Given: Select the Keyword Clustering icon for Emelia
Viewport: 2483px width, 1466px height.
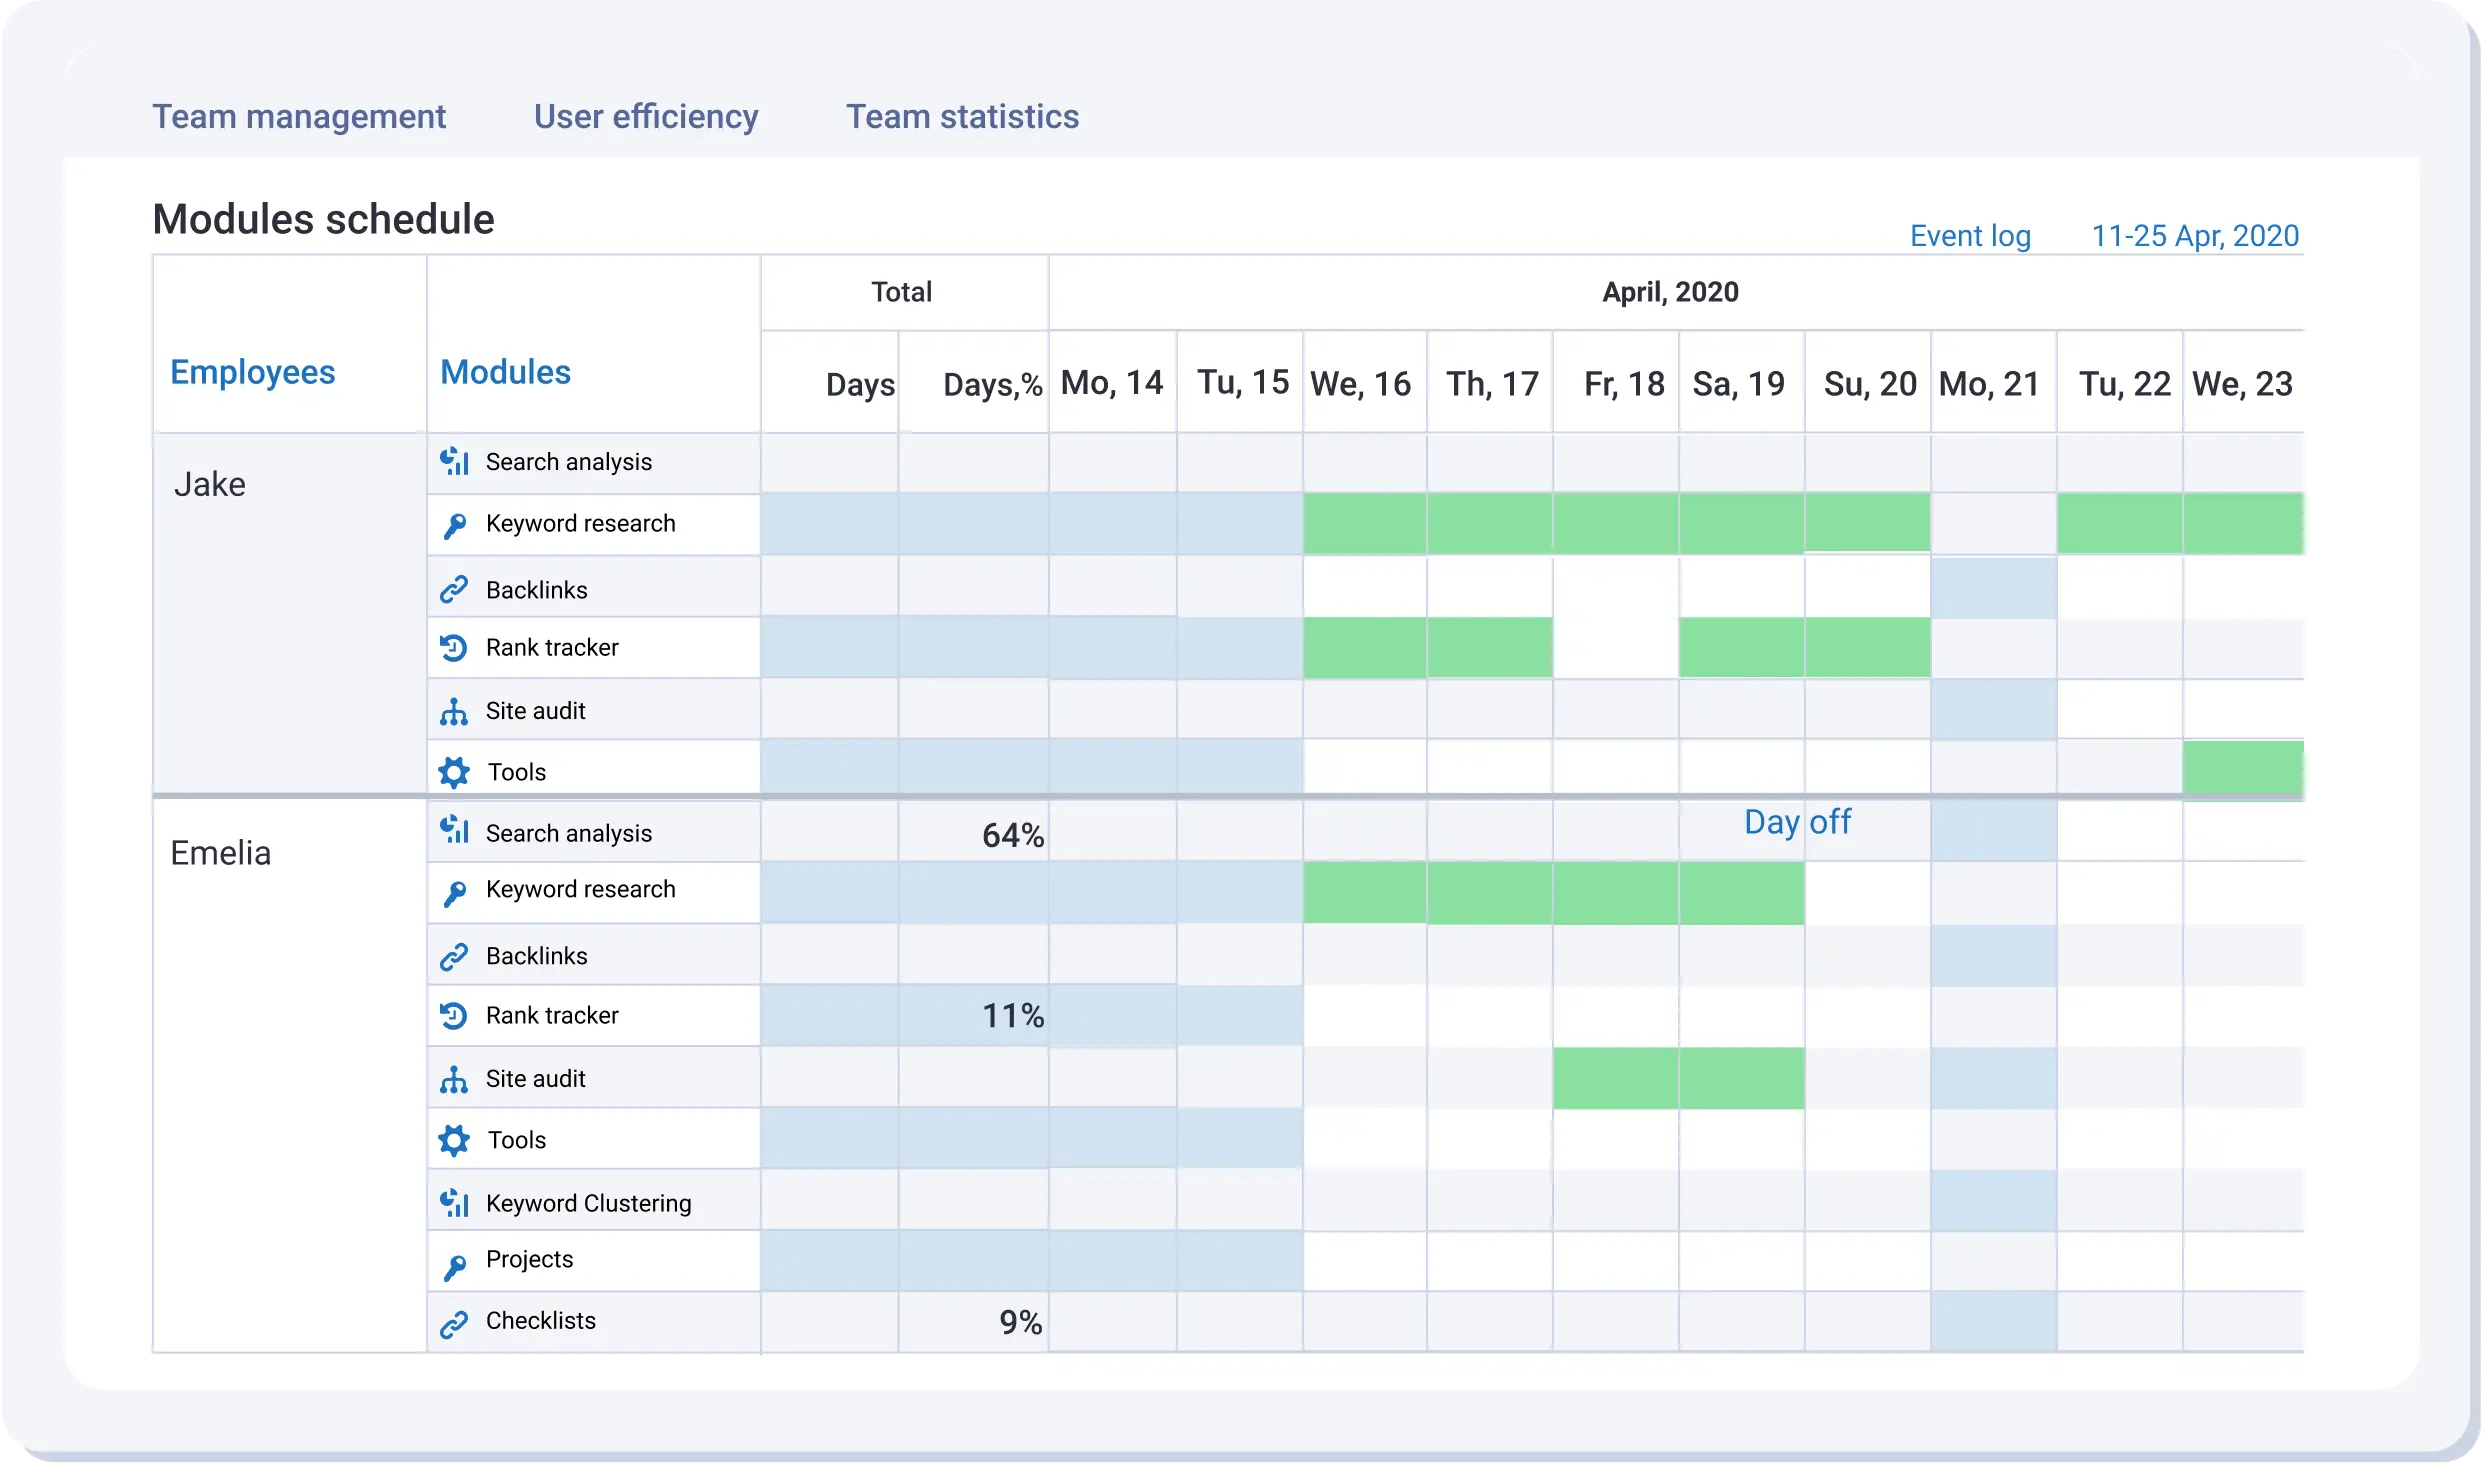Looking at the screenshot, I should click(x=455, y=1202).
